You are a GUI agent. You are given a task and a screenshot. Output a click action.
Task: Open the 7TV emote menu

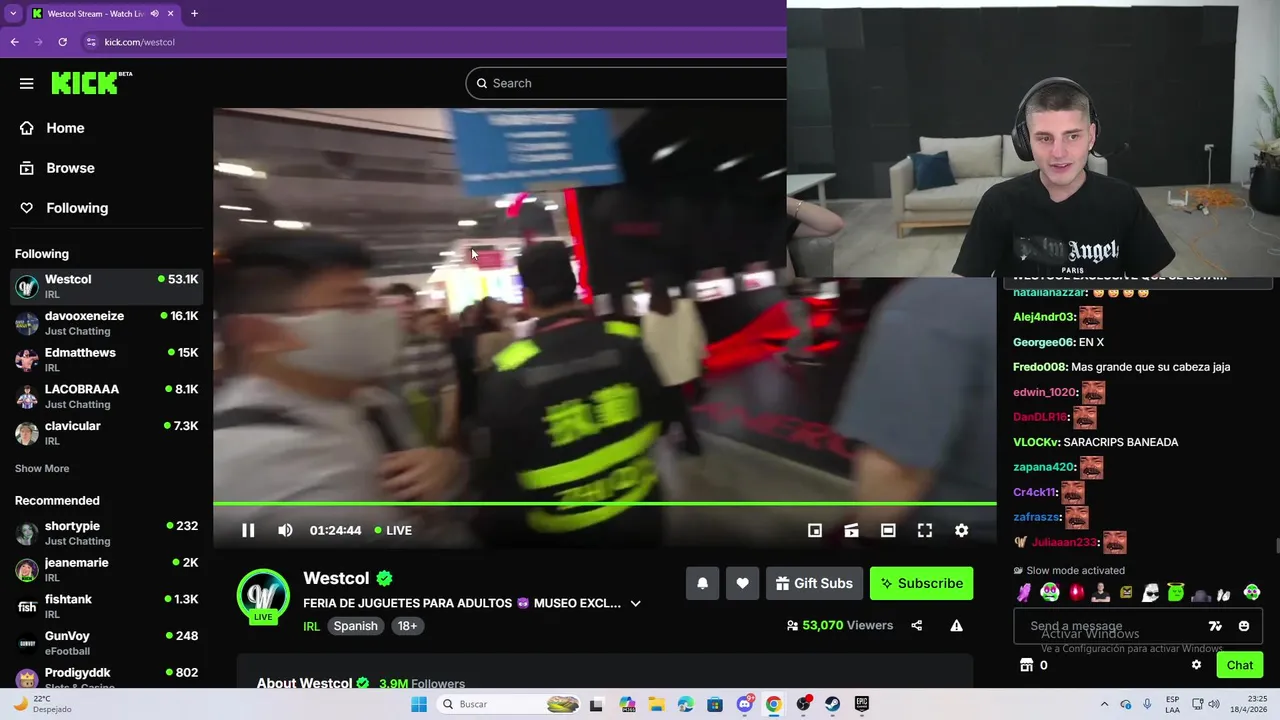1215,626
